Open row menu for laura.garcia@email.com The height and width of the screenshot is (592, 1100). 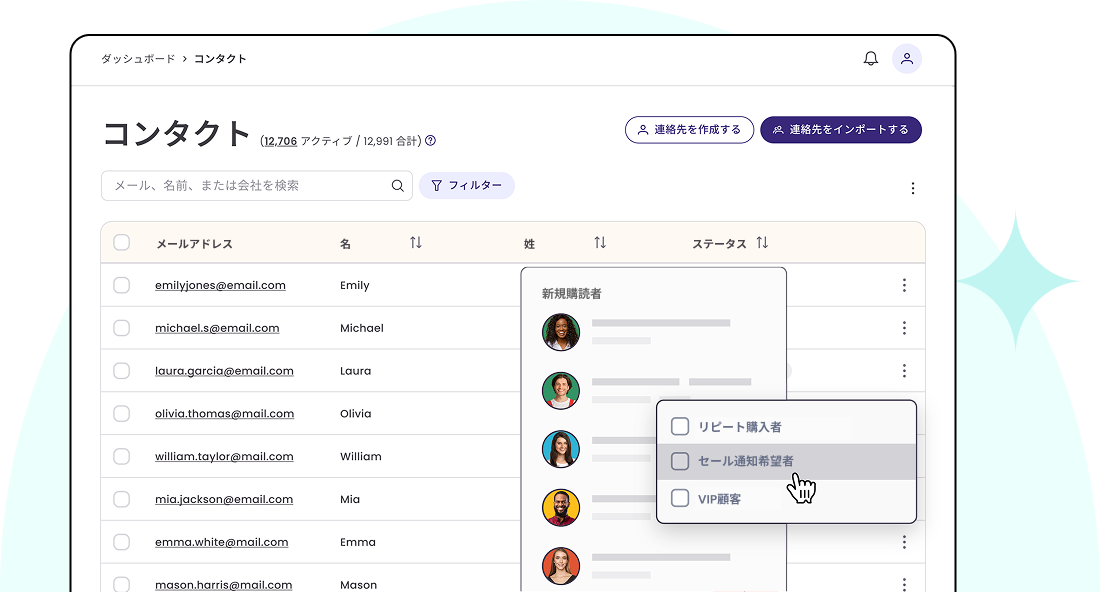click(904, 370)
